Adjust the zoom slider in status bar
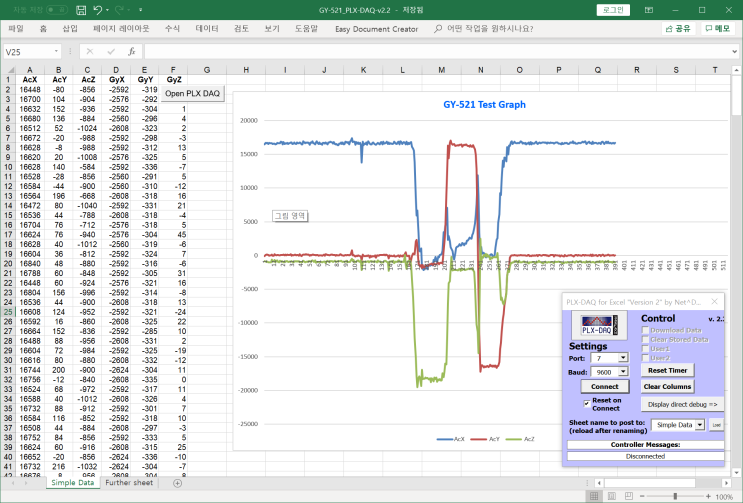743x503 pixels. click(677, 496)
